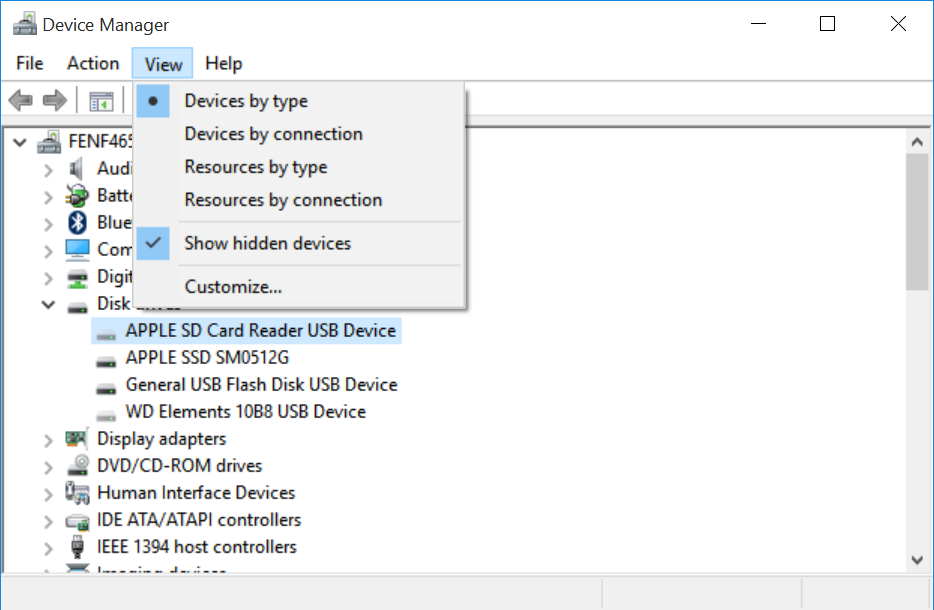The height and width of the screenshot is (610, 934).
Task: Click the show/hide console tree toolbar icon
Action: pos(101,101)
